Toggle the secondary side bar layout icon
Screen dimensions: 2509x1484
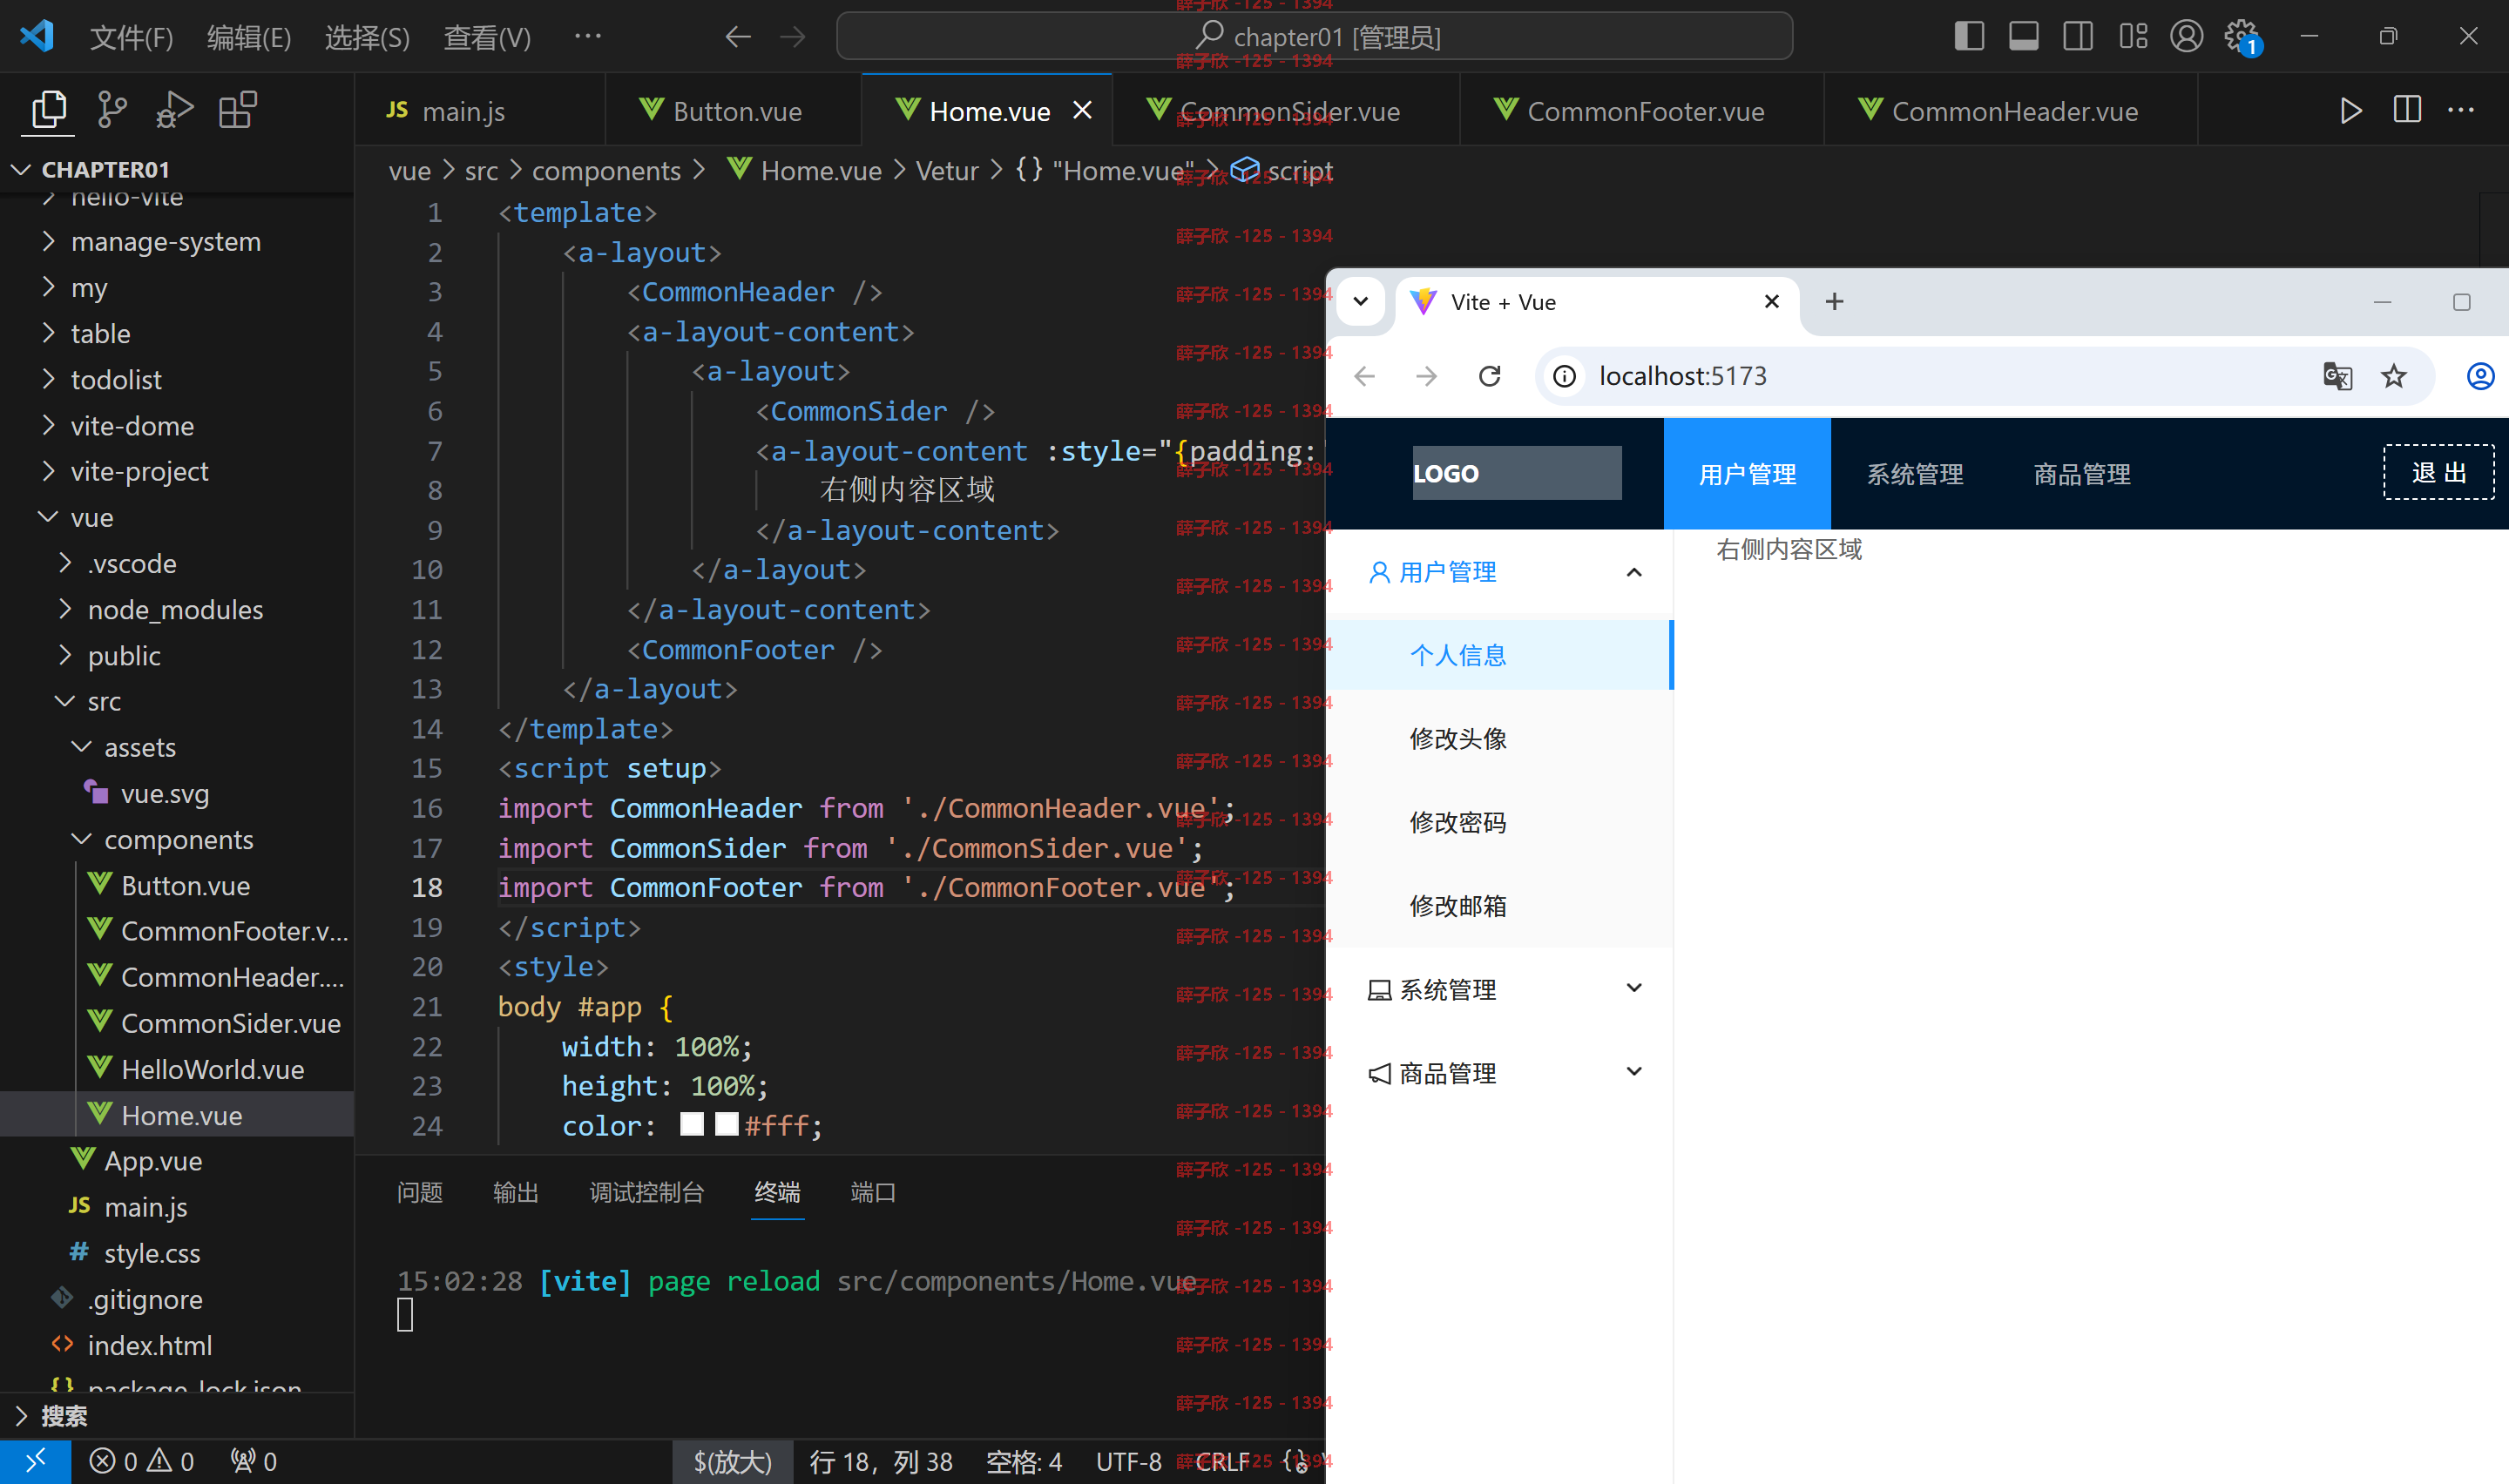pyautogui.click(x=2078, y=37)
